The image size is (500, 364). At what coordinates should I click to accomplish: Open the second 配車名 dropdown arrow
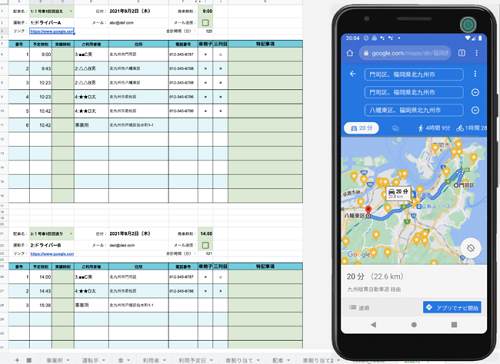coord(71,234)
